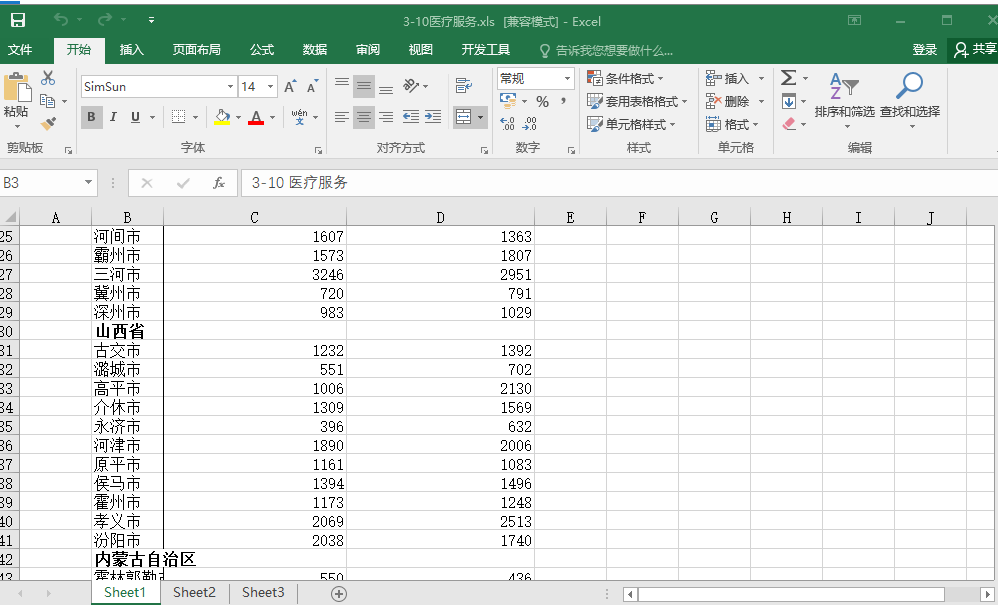
Task: Open font size 14 dropdown
Action: tap(271, 87)
